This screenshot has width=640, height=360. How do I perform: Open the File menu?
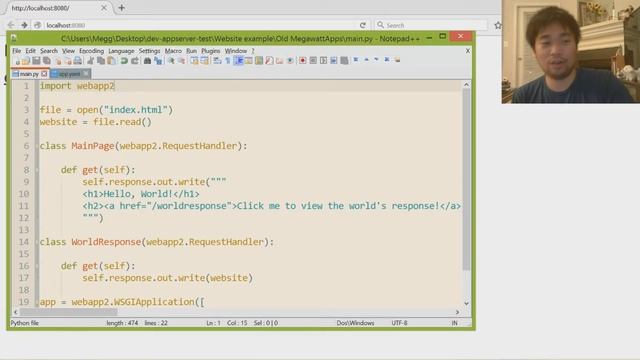coord(16,51)
